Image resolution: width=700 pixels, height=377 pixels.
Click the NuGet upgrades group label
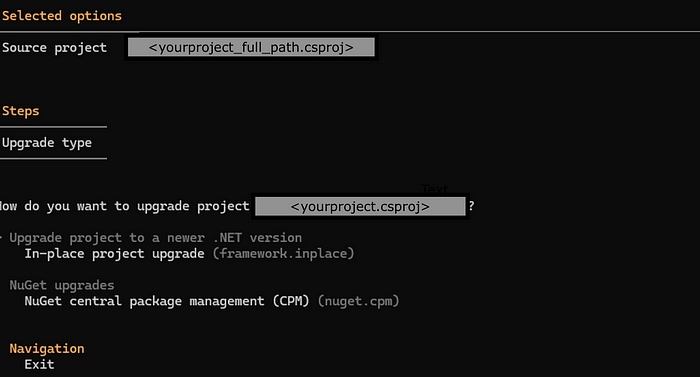pos(62,285)
